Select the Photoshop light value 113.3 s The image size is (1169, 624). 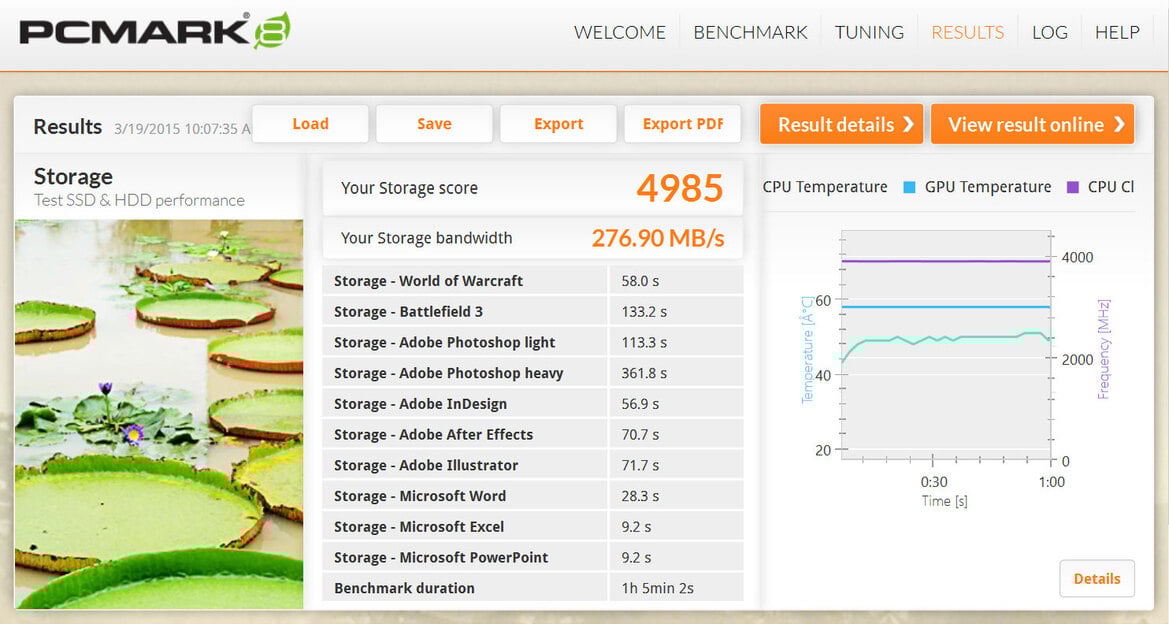[x=644, y=342]
